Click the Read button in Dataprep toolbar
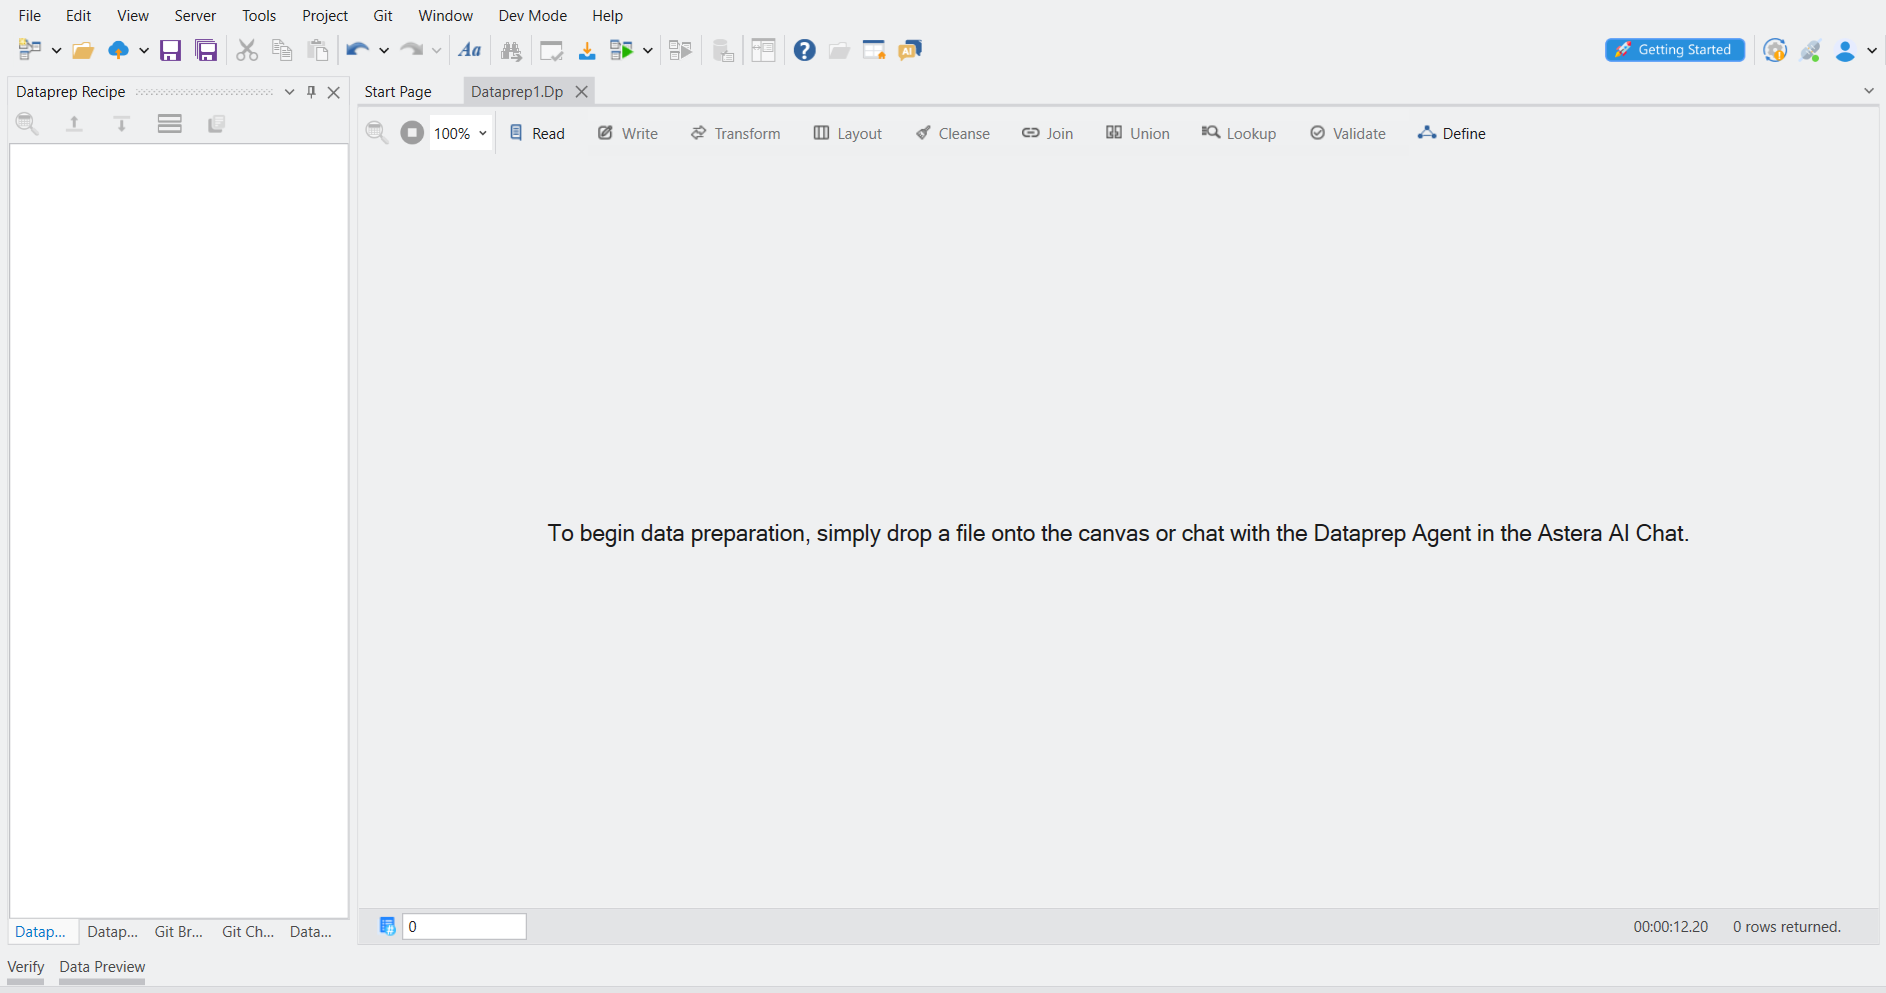The image size is (1886, 993). click(x=537, y=133)
